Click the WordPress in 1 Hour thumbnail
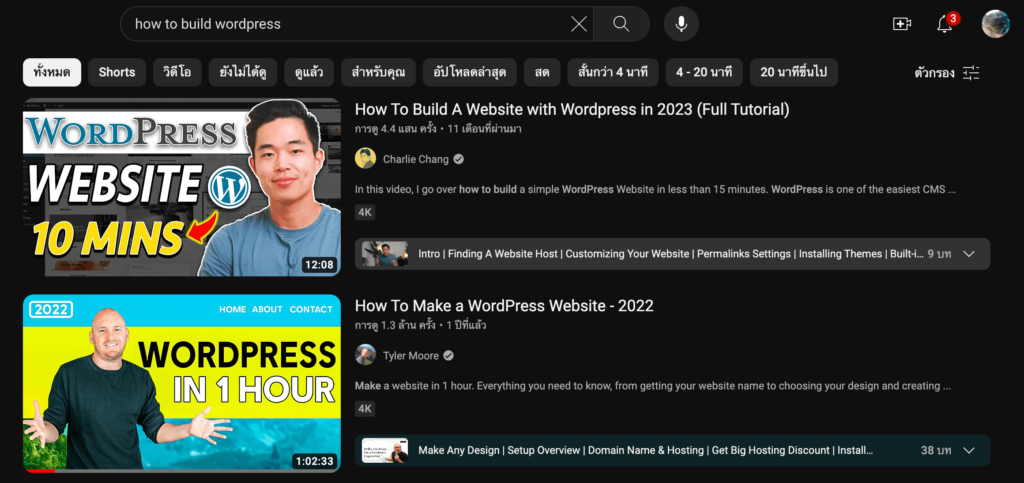Viewport: 1024px width, 483px height. pyautogui.click(x=182, y=383)
